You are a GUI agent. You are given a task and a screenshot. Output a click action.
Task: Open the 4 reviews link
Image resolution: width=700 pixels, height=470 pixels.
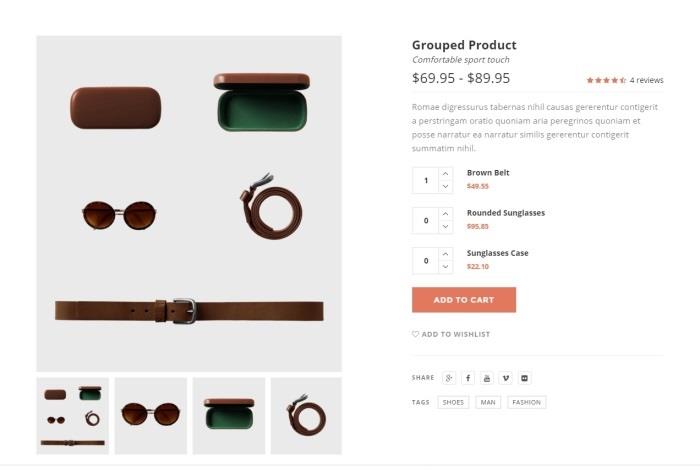647,80
